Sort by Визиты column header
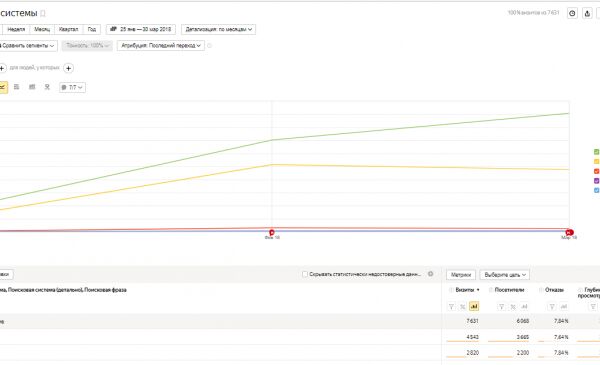The image size is (600, 365). click(465, 290)
